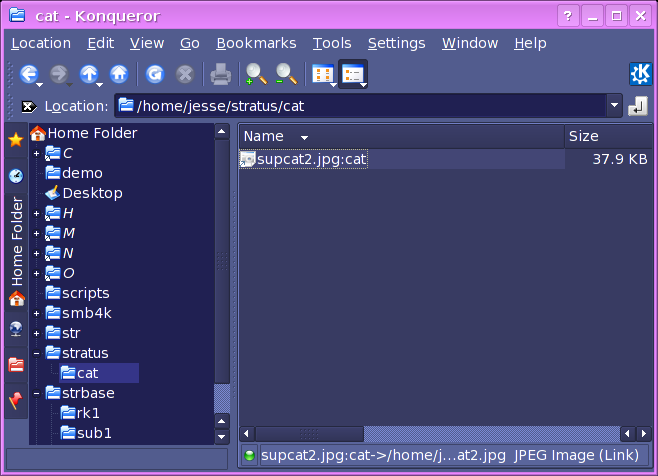Expand the smb4k folder node
Viewport: 658px width, 476px height.
(37, 314)
